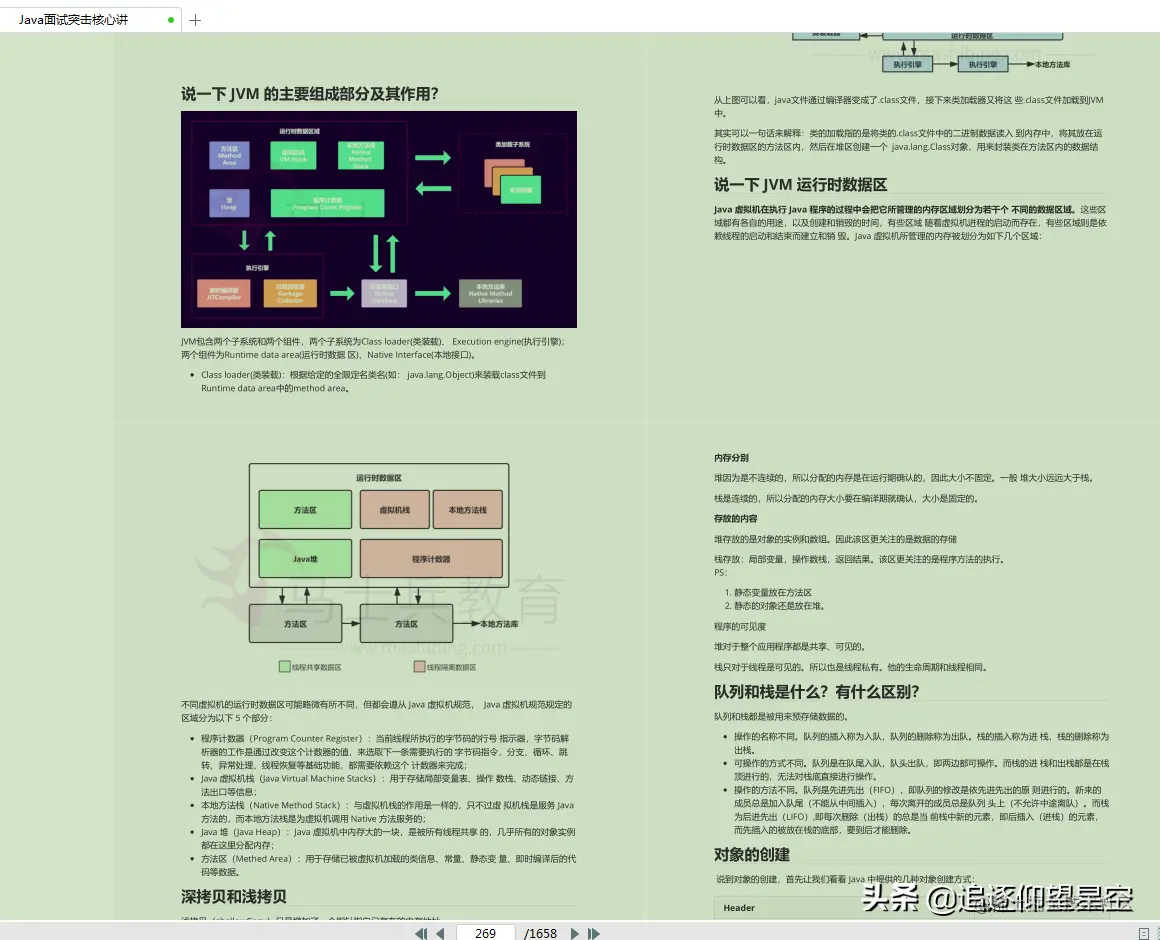1160x940 pixels.
Task: Click the dark JVM components diagram image
Action: 379,219
